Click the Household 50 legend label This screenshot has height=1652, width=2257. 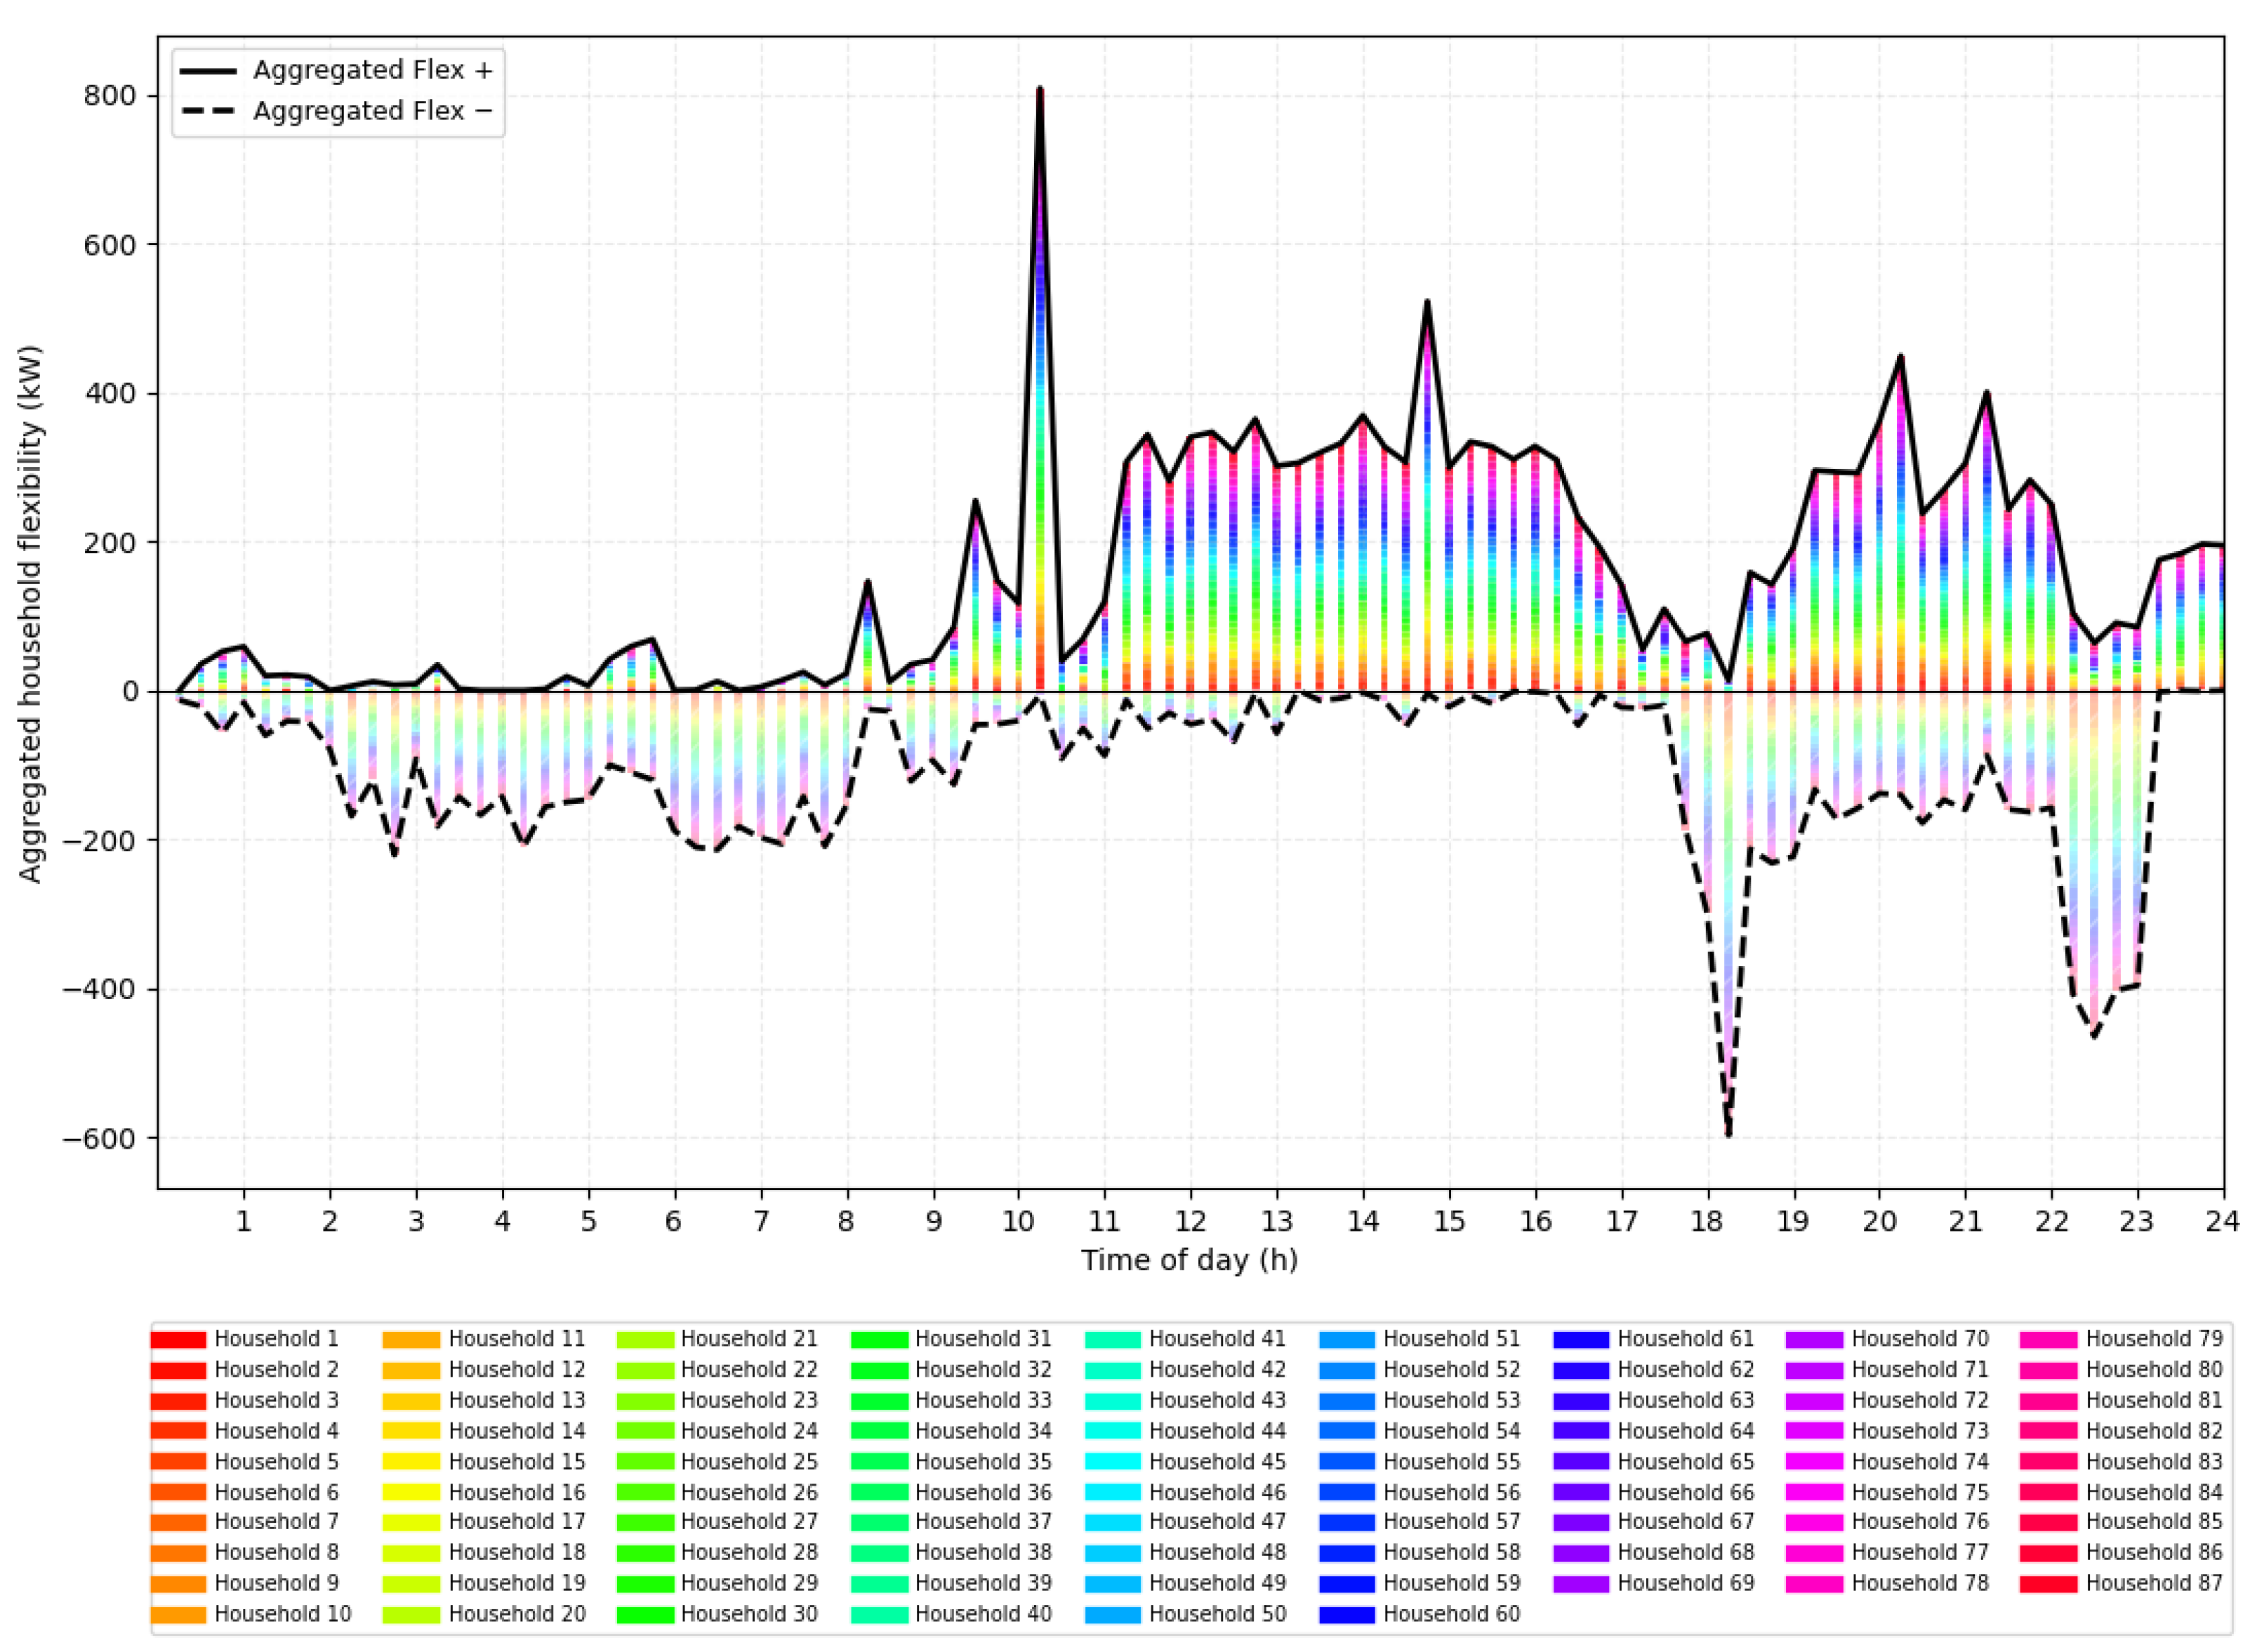[1217, 1615]
